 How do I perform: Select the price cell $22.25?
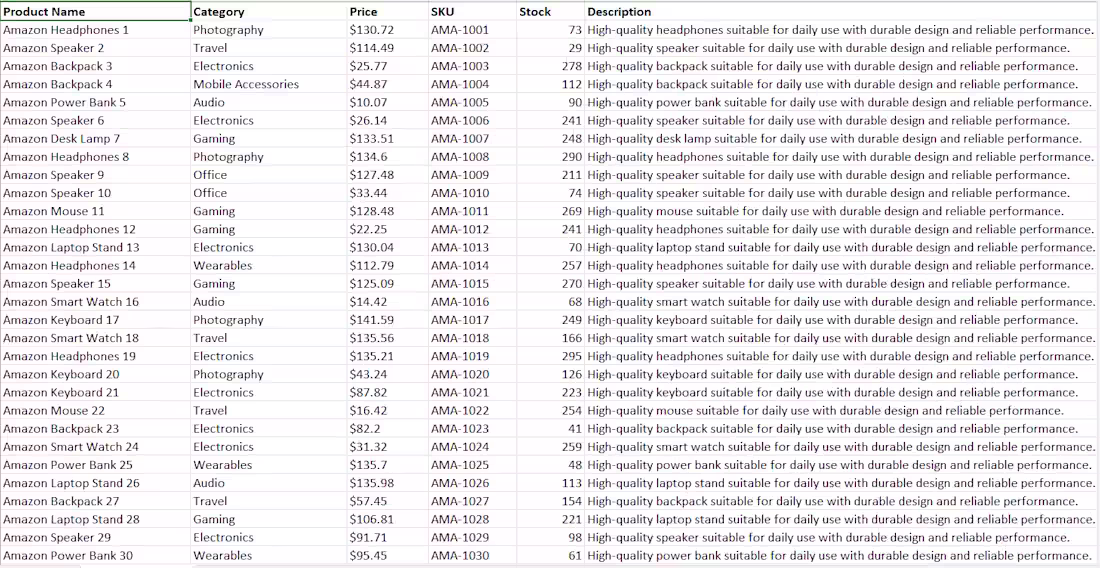click(x=387, y=229)
